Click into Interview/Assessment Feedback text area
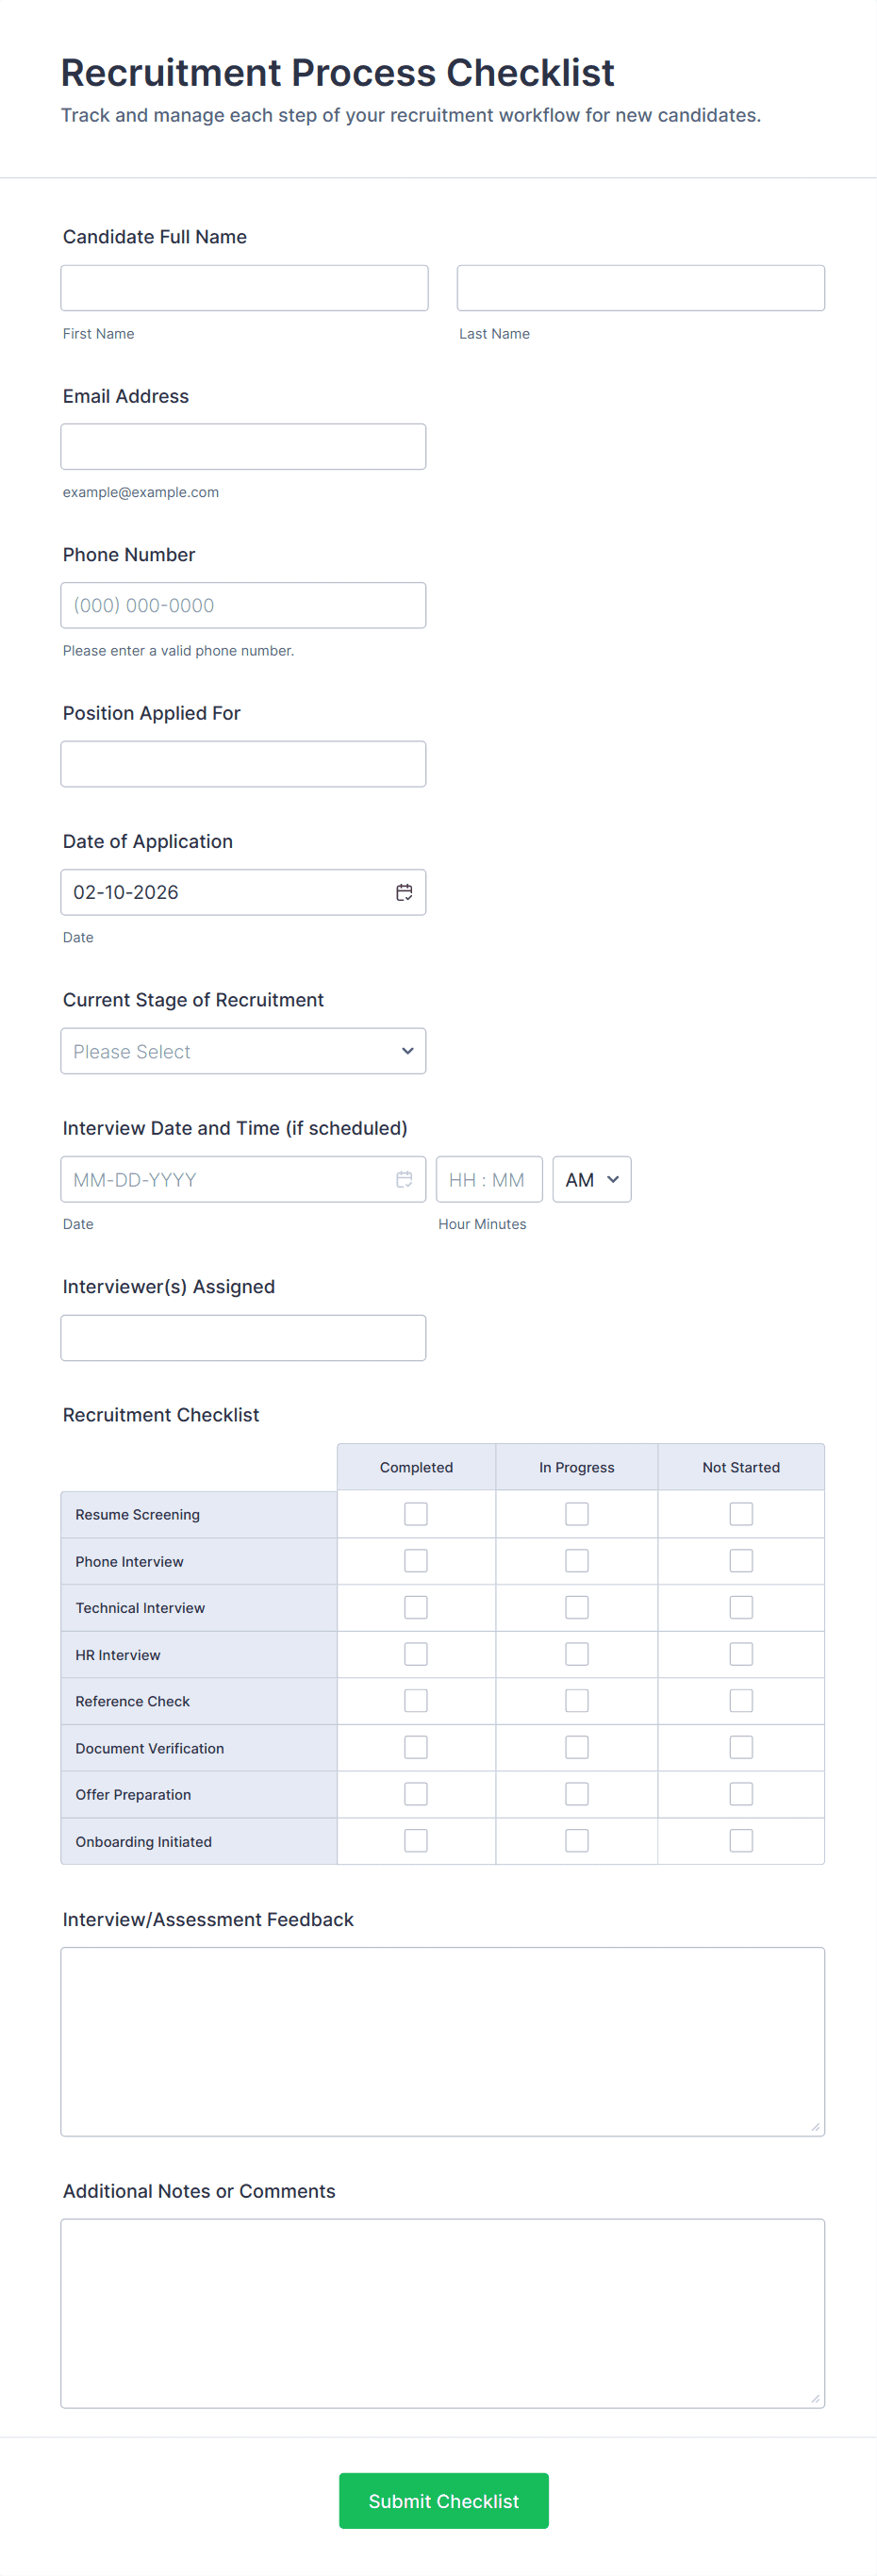 (442, 2041)
